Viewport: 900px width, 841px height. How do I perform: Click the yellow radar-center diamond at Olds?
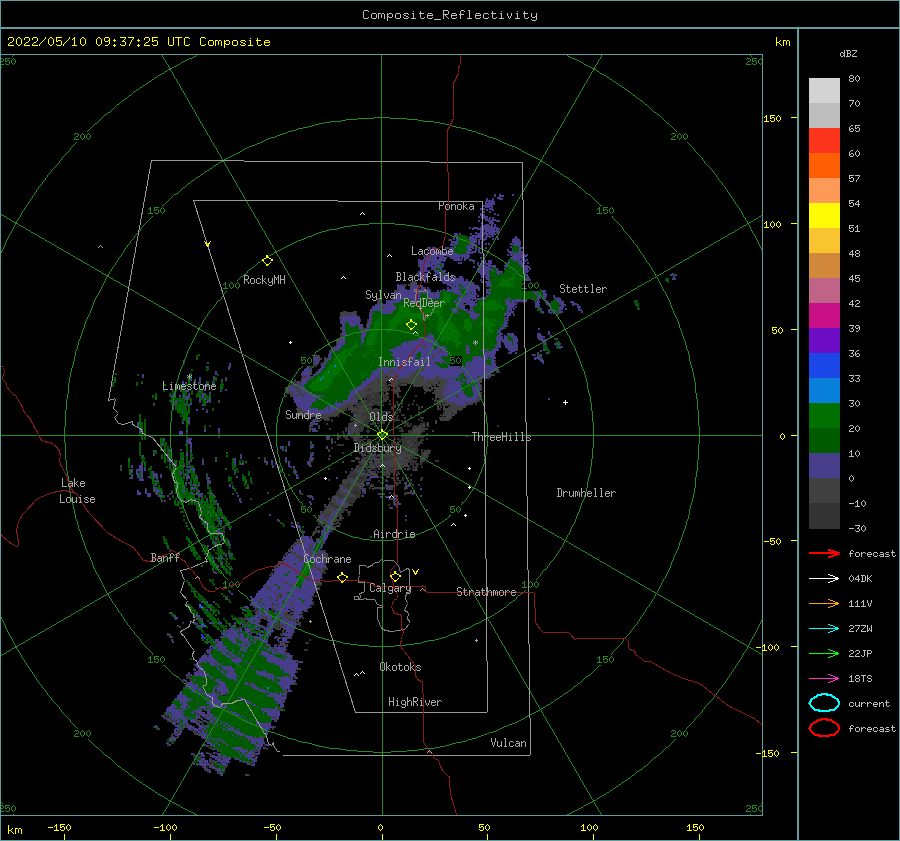click(x=382, y=435)
